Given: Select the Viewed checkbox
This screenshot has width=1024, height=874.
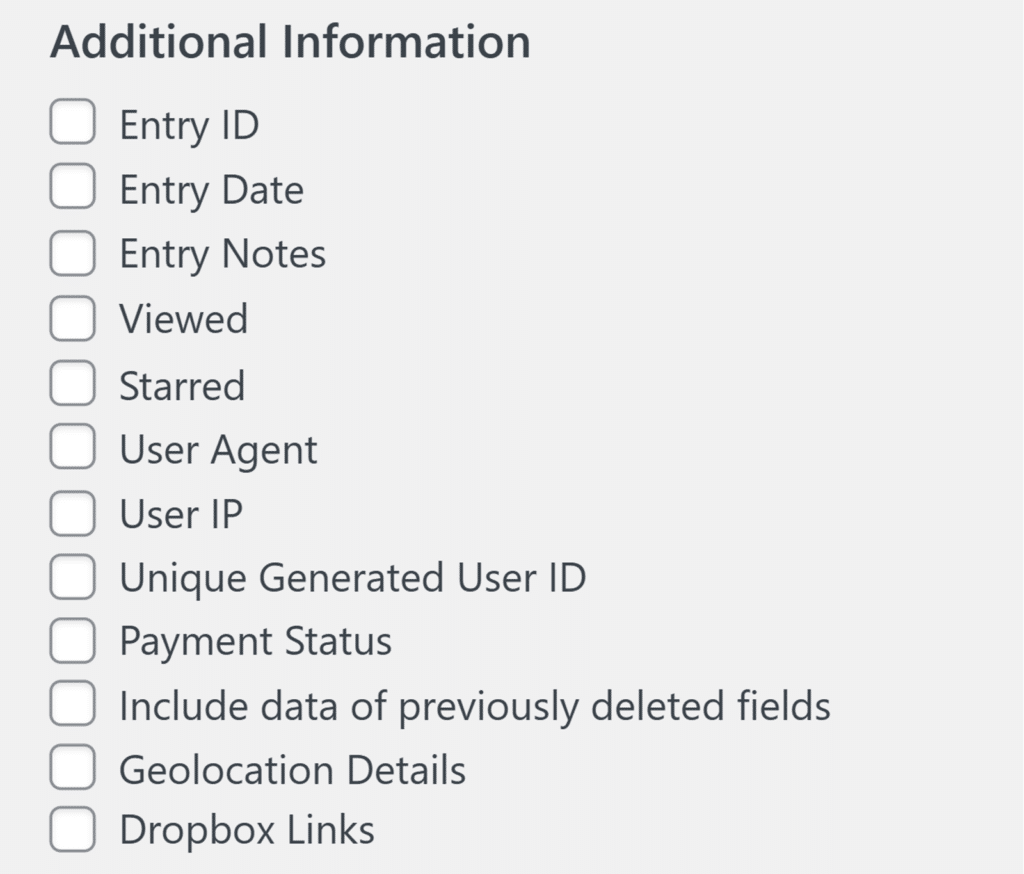Looking at the screenshot, I should (x=73, y=319).
